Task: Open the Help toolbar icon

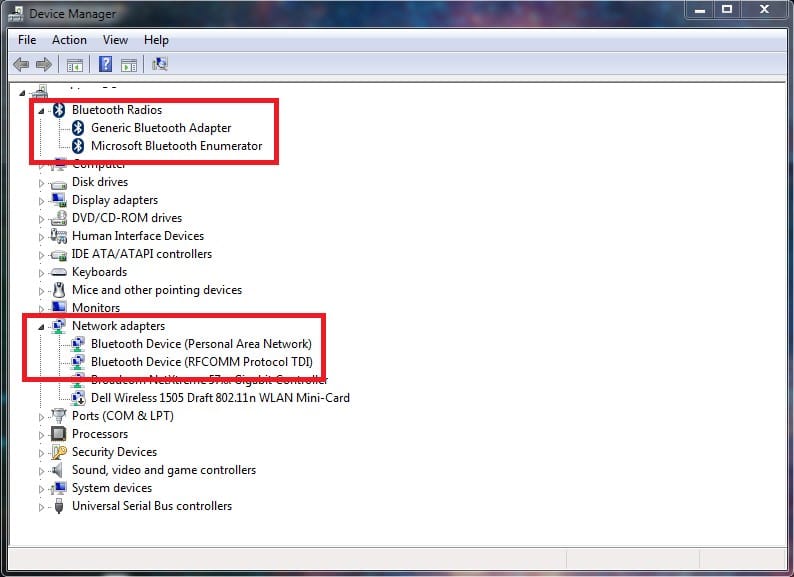Action: (x=105, y=64)
